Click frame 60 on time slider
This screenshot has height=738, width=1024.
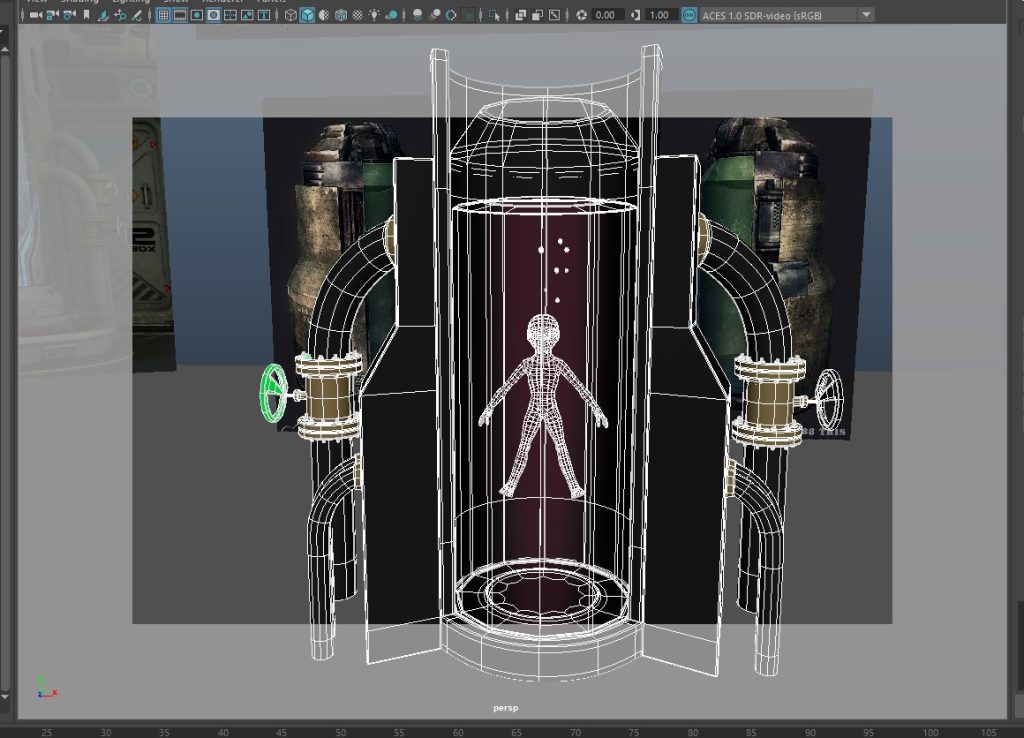pyautogui.click(x=458, y=732)
